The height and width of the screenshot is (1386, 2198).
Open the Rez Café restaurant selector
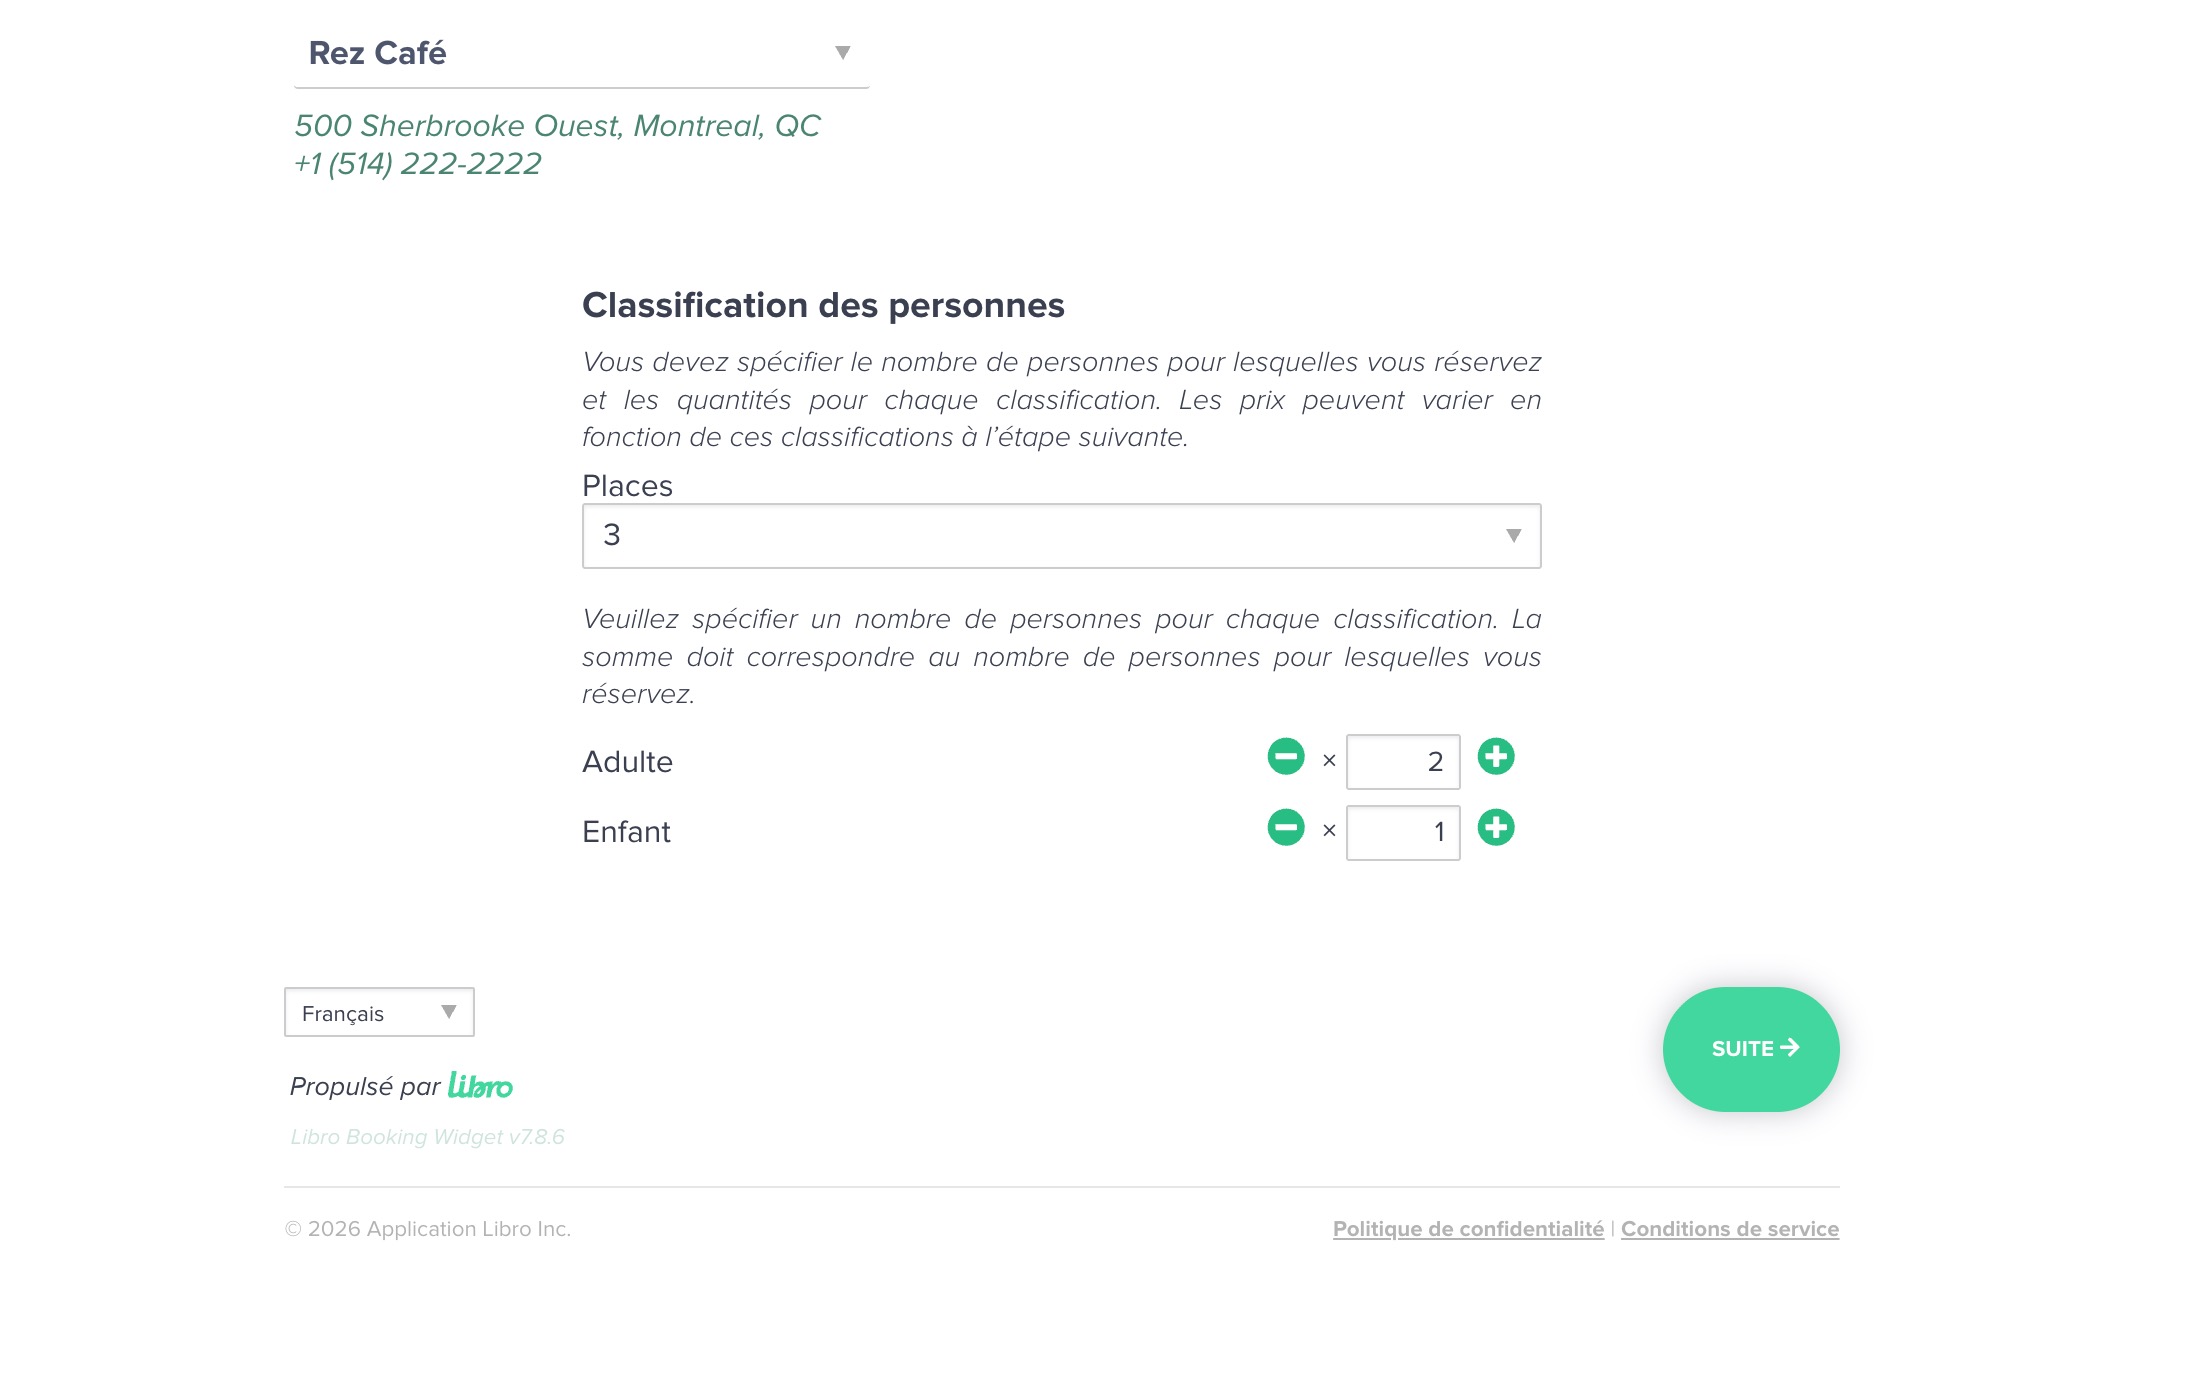(x=581, y=53)
